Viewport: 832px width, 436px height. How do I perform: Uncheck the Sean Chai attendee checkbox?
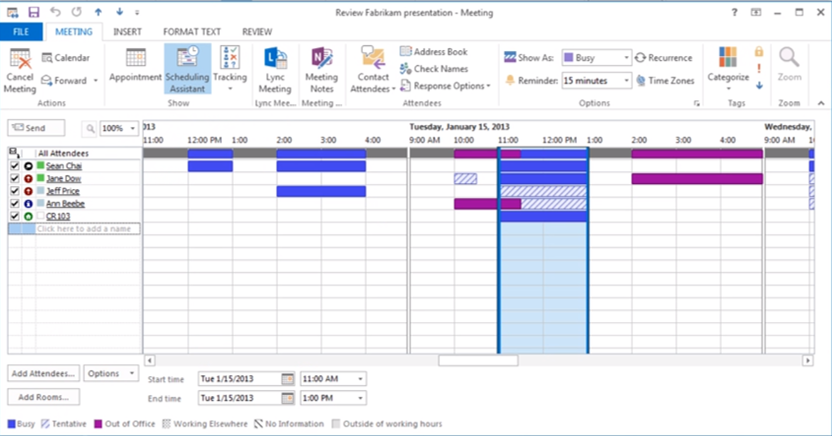point(14,166)
